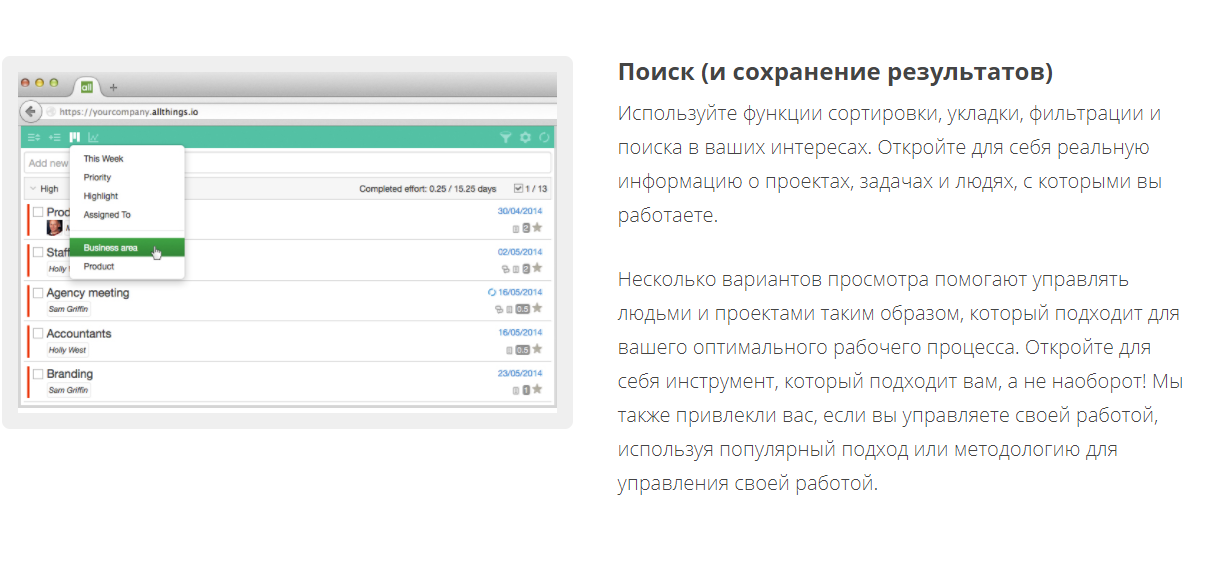The image size is (1213, 567).
Task: Click heading 'Поиск (и сохранение результатов)'
Action: point(836,72)
